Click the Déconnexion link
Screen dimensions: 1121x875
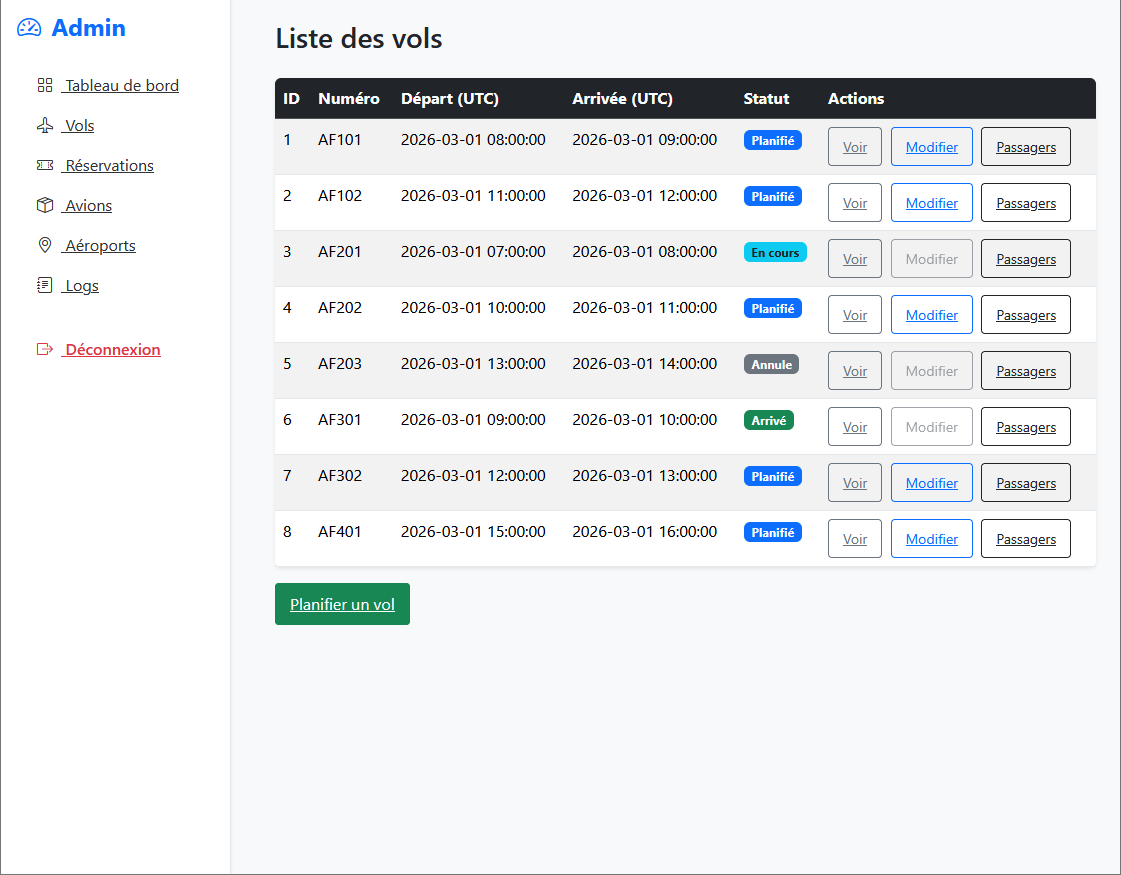110,349
